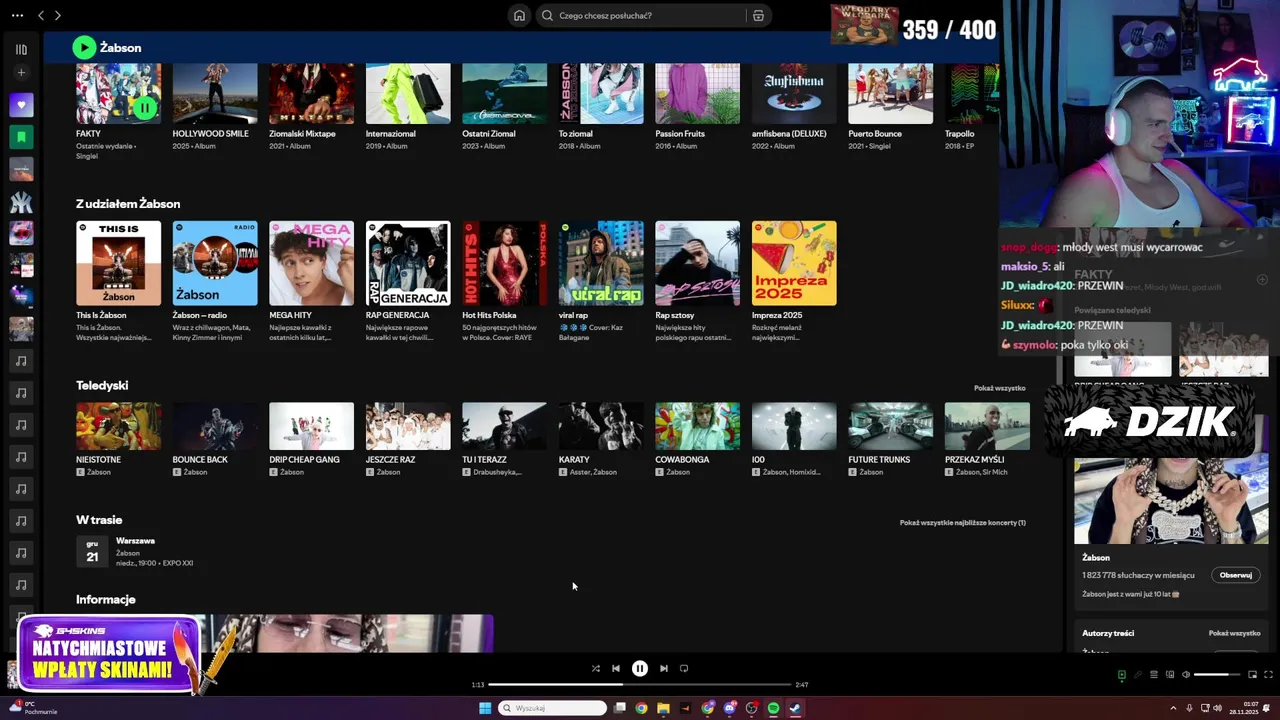The image size is (1280, 720).
Task: Open Discord from the taskbar
Action: point(730,708)
